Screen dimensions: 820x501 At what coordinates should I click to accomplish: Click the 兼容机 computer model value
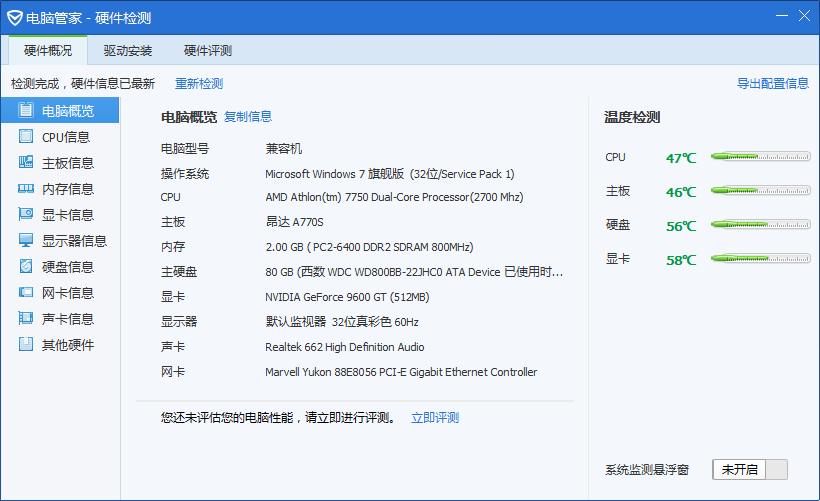pos(283,149)
